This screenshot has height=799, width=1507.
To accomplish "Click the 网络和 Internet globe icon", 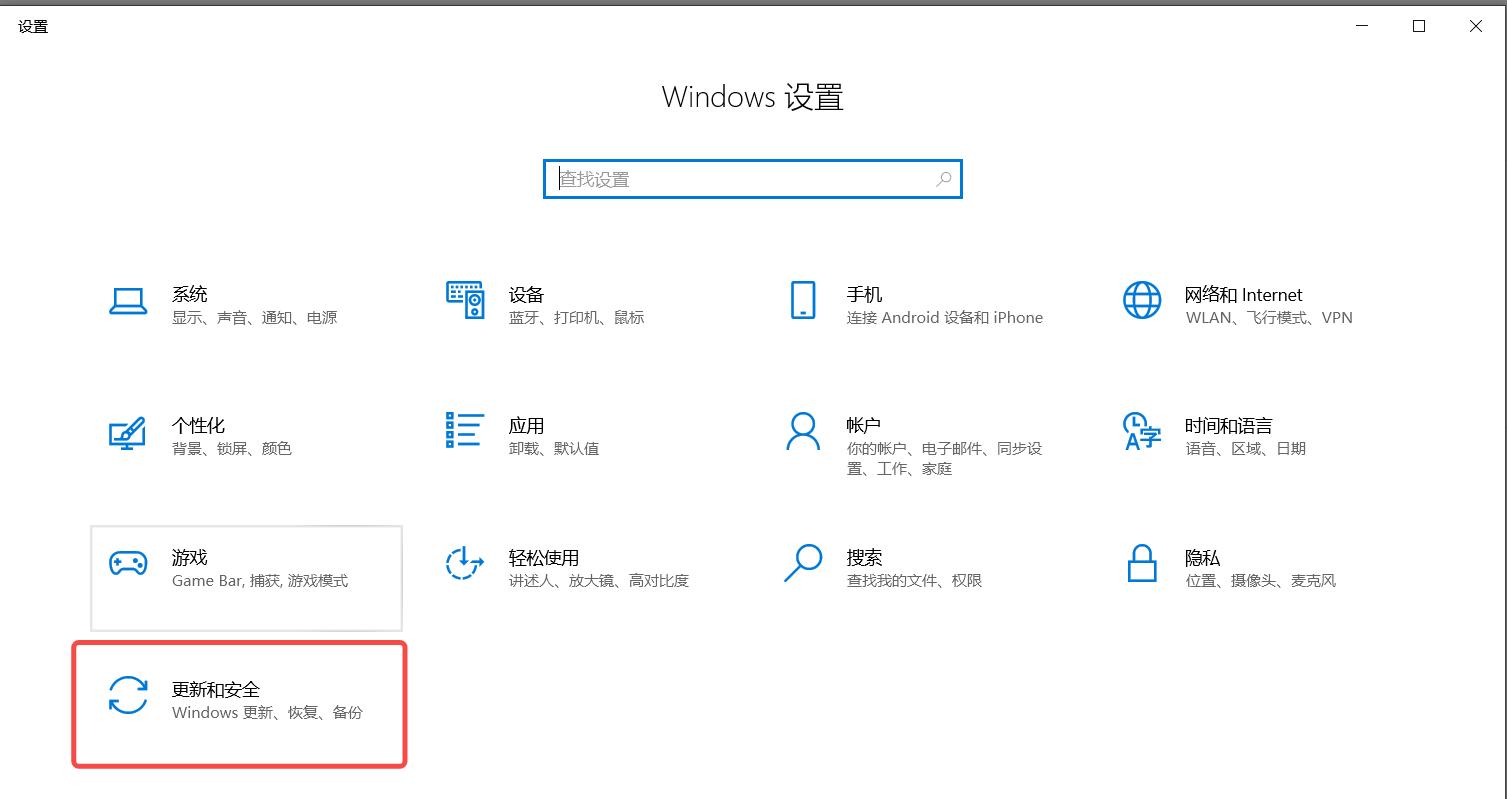I will click(1142, 300).
